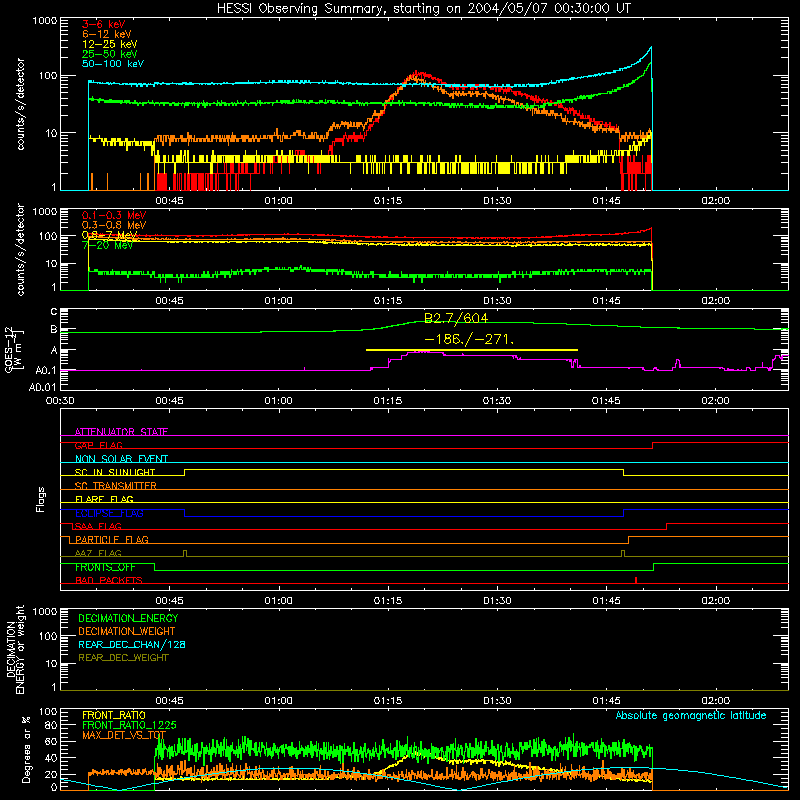The height and width of the screenshot is (800, 800).
Task: Click the yellow flare duration bar in GOES panel
Action: (x=471, y=350)
